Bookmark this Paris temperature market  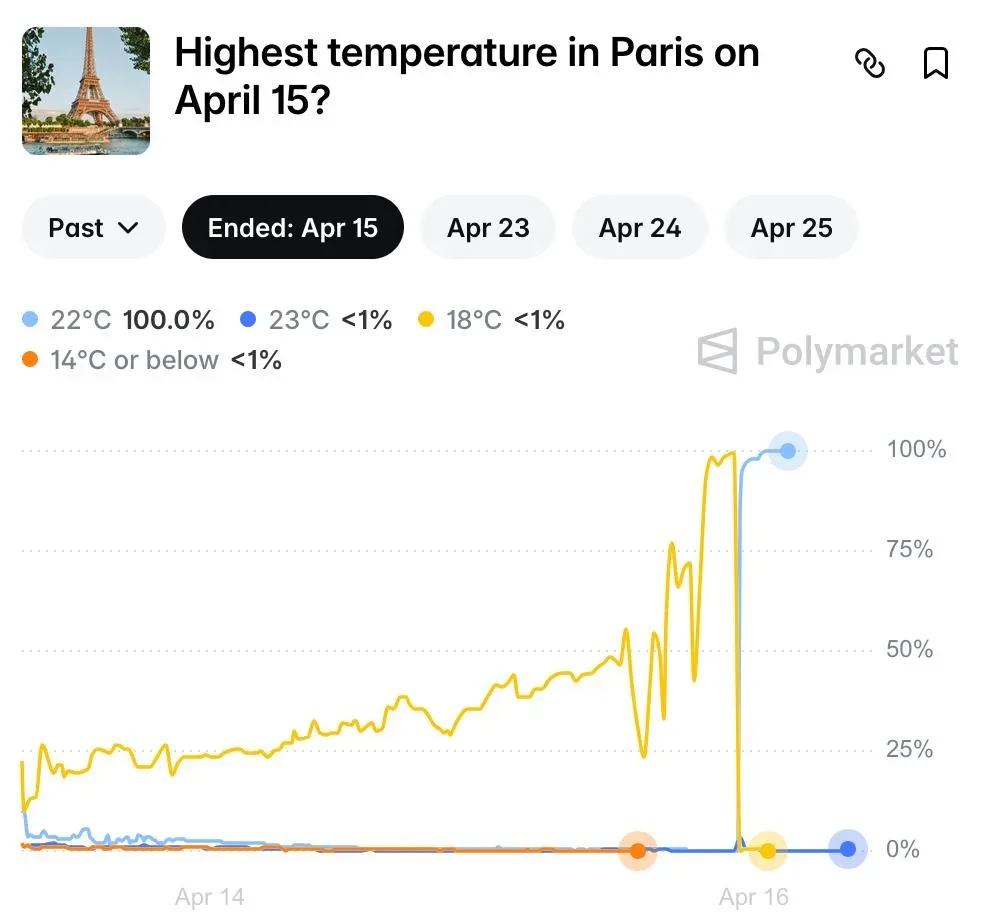point(935,64)
